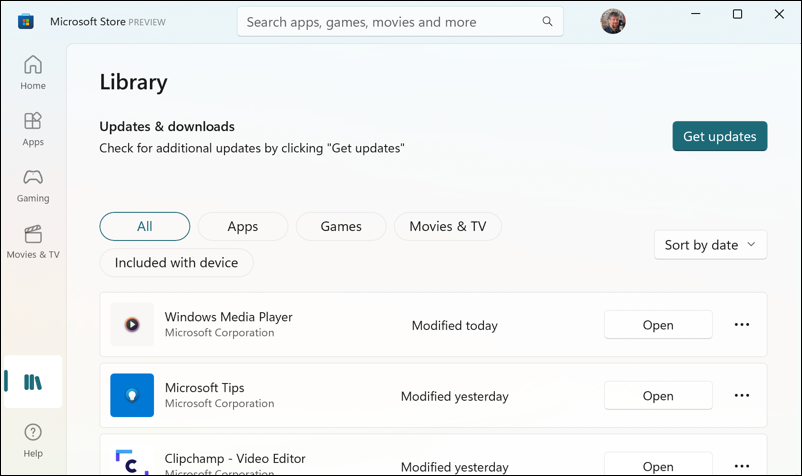The height and width of the screenshot is (476, 802).
Task: Open Clipchamp - Video Editor
Action: coord(658,464)
